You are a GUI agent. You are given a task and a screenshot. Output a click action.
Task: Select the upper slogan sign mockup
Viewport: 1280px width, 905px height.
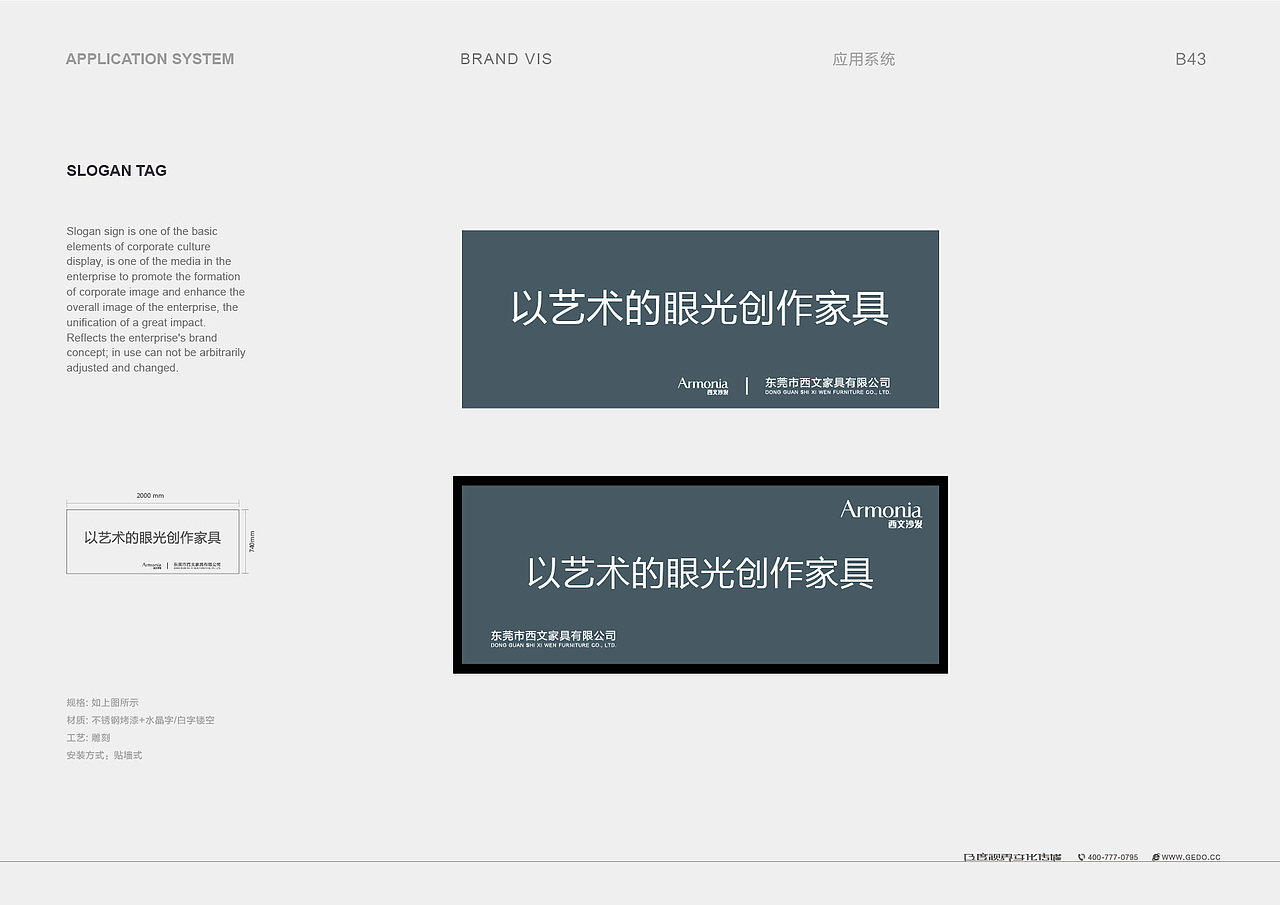(700, 319)
